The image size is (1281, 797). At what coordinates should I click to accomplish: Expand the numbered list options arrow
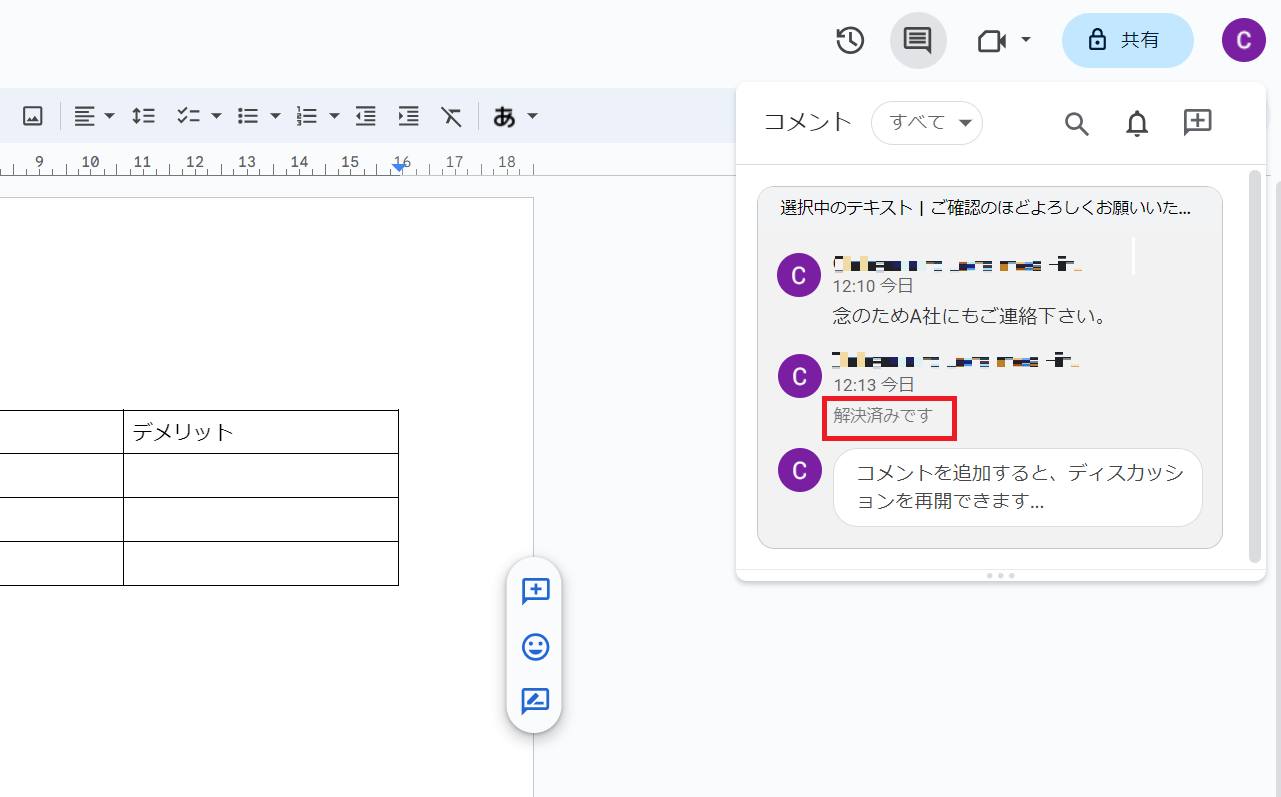334,116
